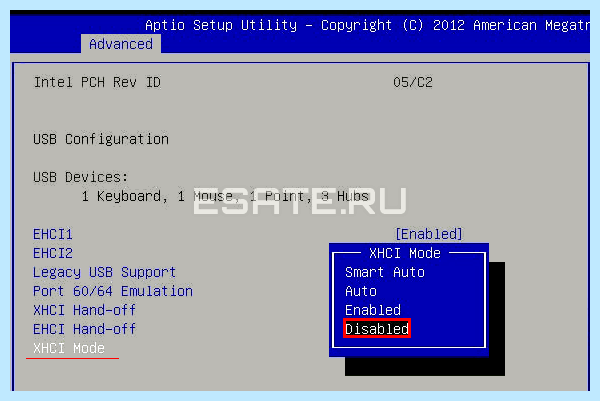Select the EHCI1 setting
This screenshot has height=401, width=600.
tap(53, 234)
